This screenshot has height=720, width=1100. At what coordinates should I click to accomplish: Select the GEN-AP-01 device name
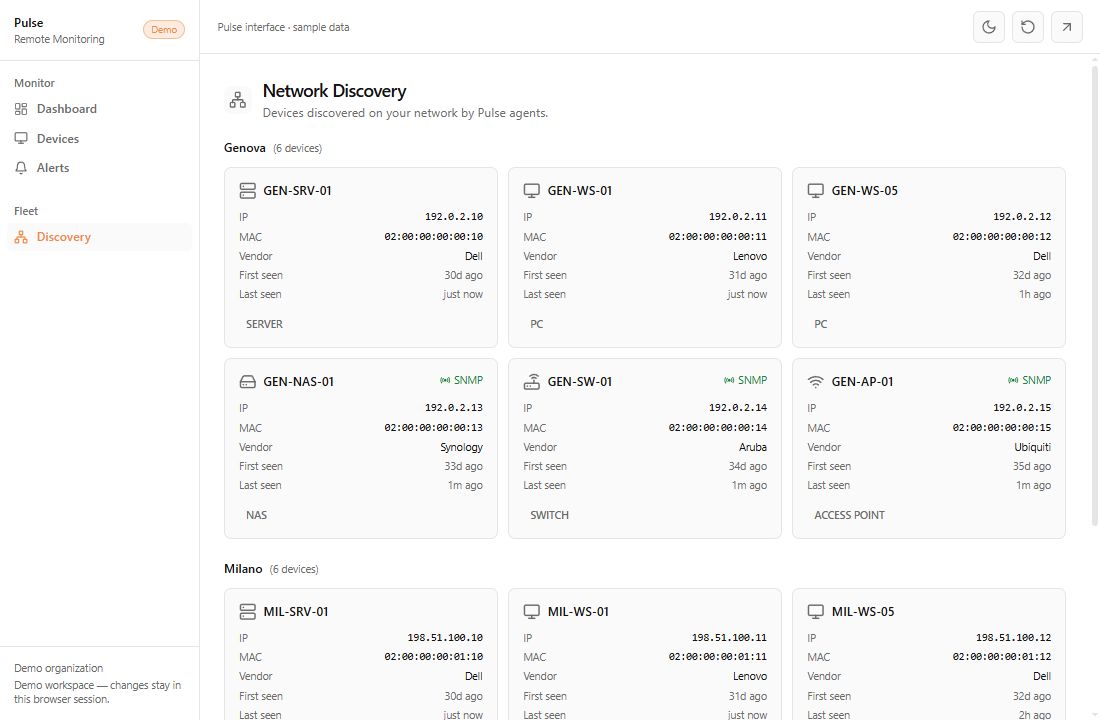tap(862, 382)
